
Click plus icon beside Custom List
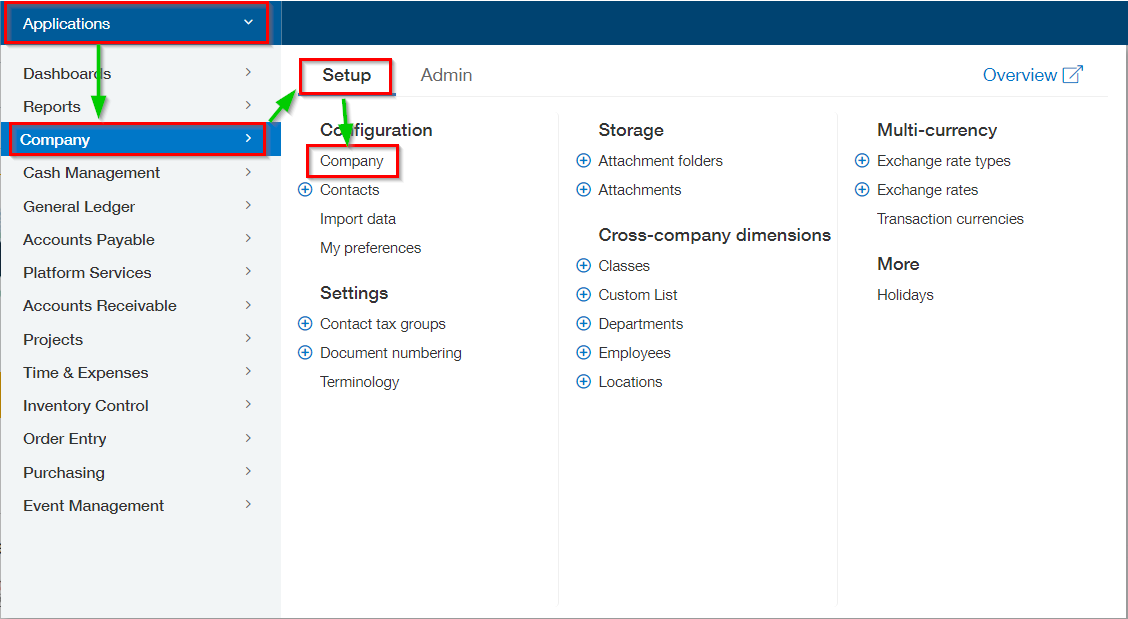pyautogui.click(x=583, y=294)
